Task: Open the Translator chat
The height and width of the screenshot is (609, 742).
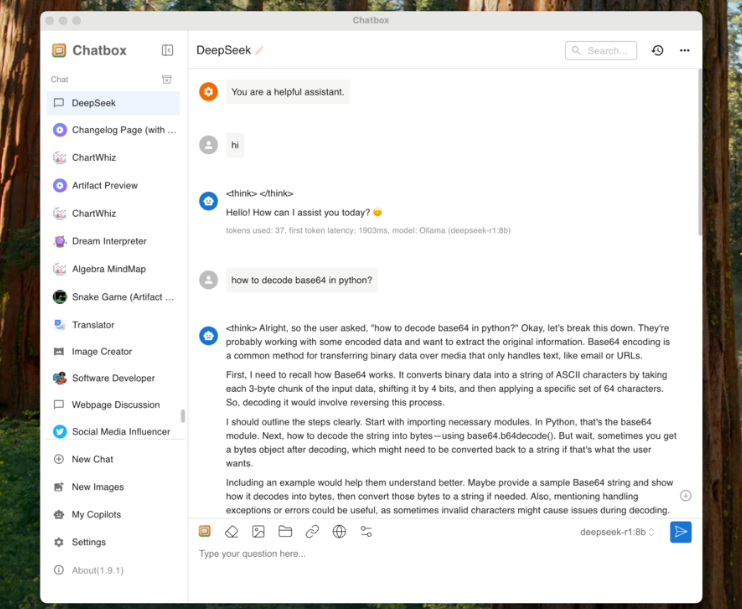Action: click(x=113, y=325)
